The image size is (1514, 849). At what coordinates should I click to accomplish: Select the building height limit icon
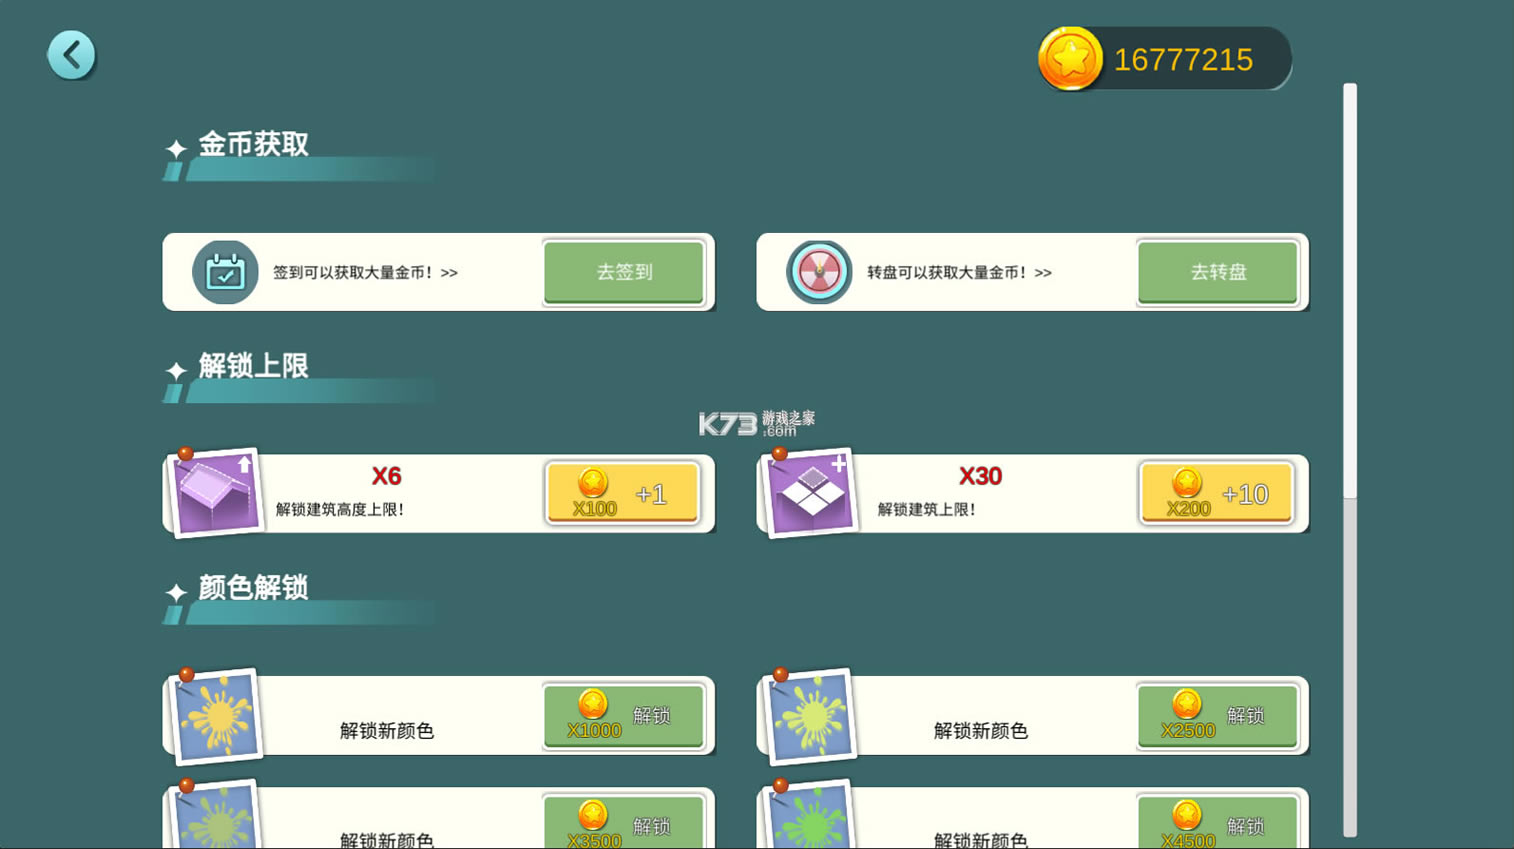click(215, 492)
